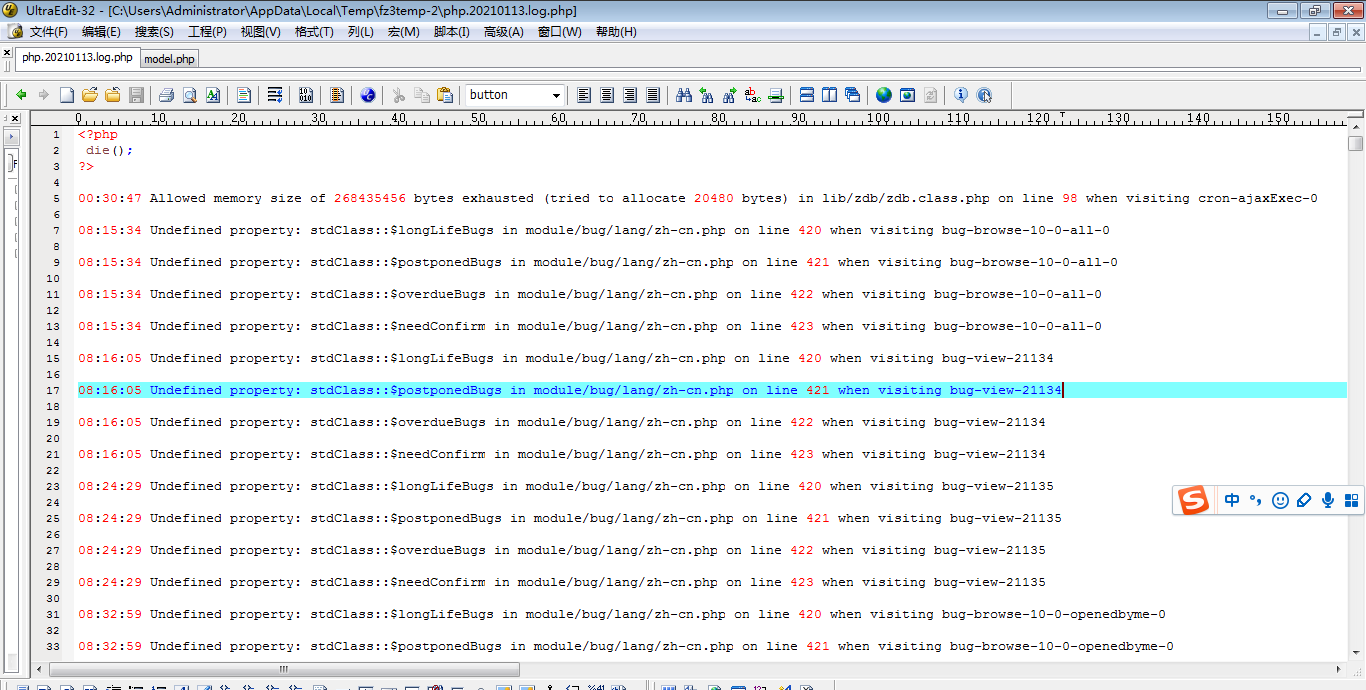Click the New File icon in toolbar
The width and height of the screenshot is (1366, 690).
click(x=67, y=95)
